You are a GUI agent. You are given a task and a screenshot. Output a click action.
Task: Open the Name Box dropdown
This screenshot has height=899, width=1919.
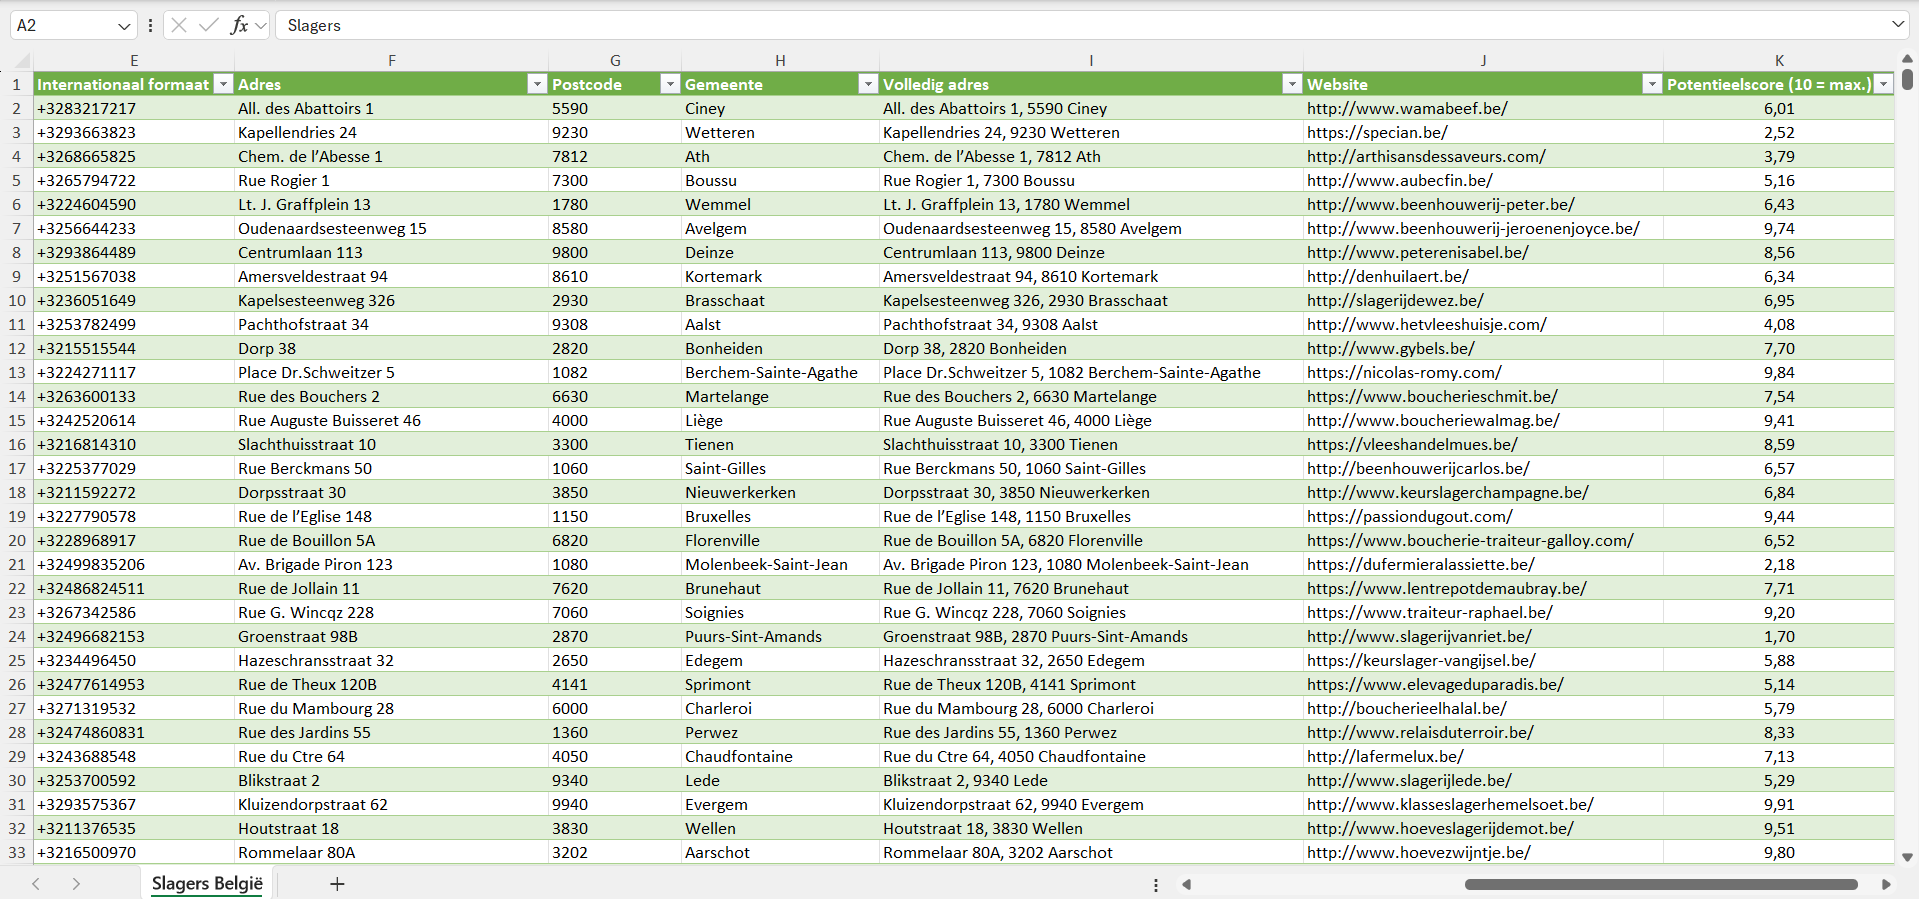[x=124, y=26]
